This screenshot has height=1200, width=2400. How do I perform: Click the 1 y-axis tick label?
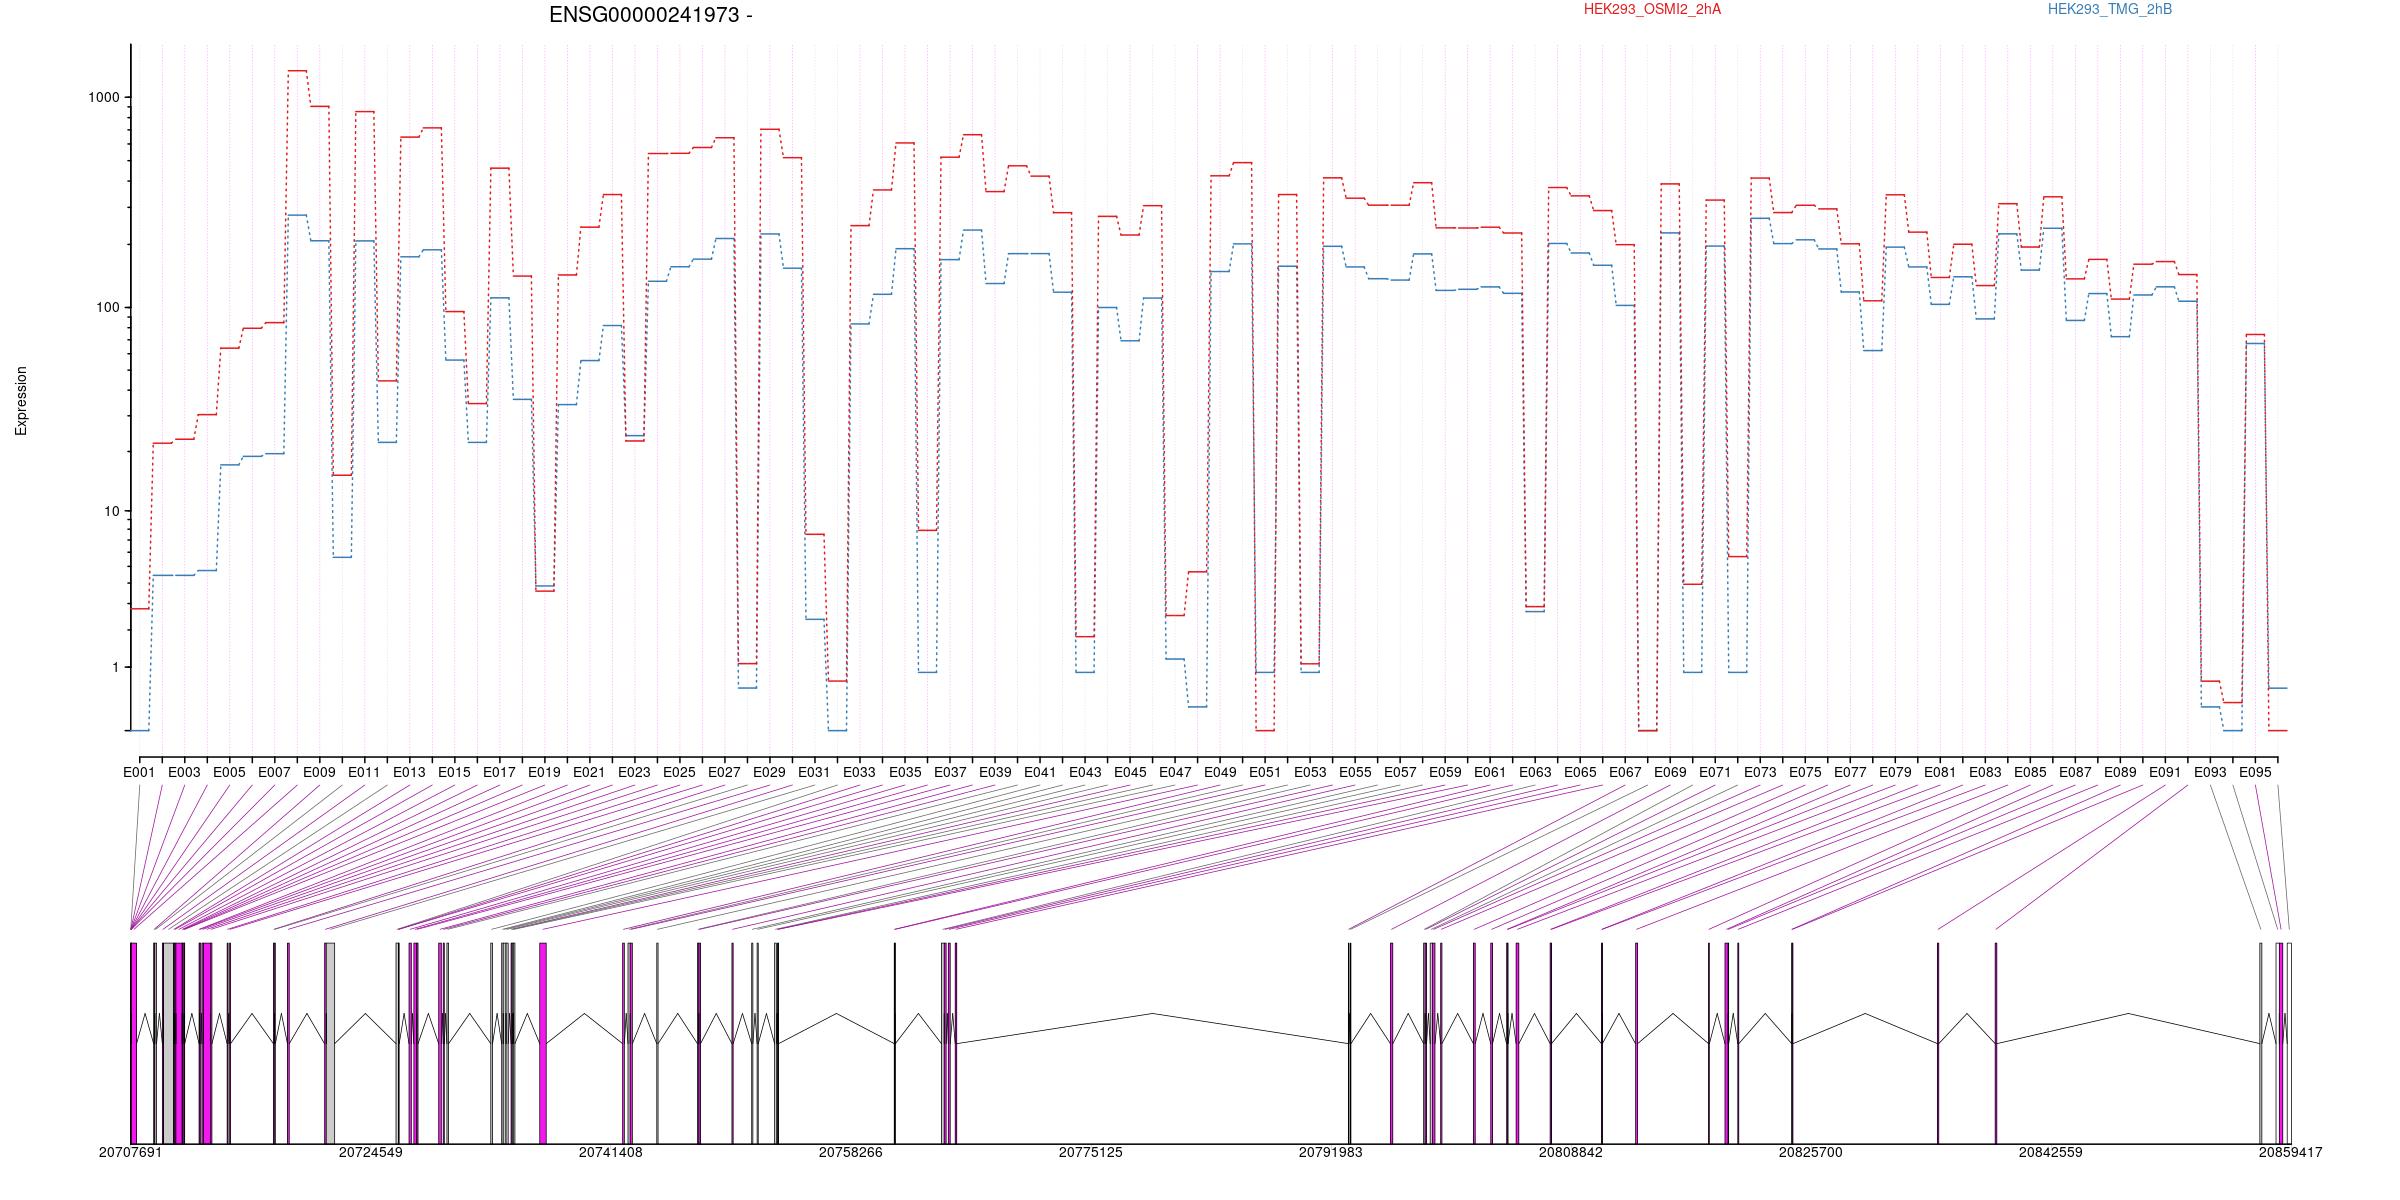116,667
